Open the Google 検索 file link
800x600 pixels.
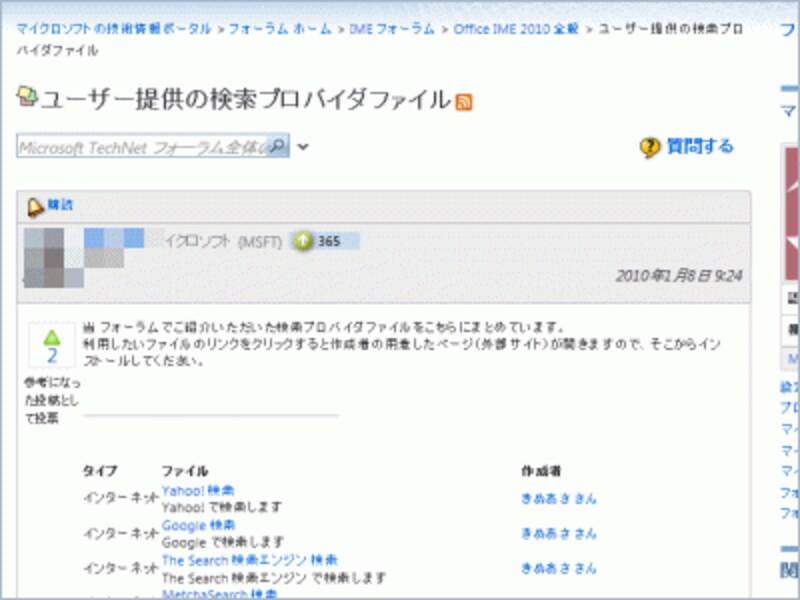[x=198, y=526]
